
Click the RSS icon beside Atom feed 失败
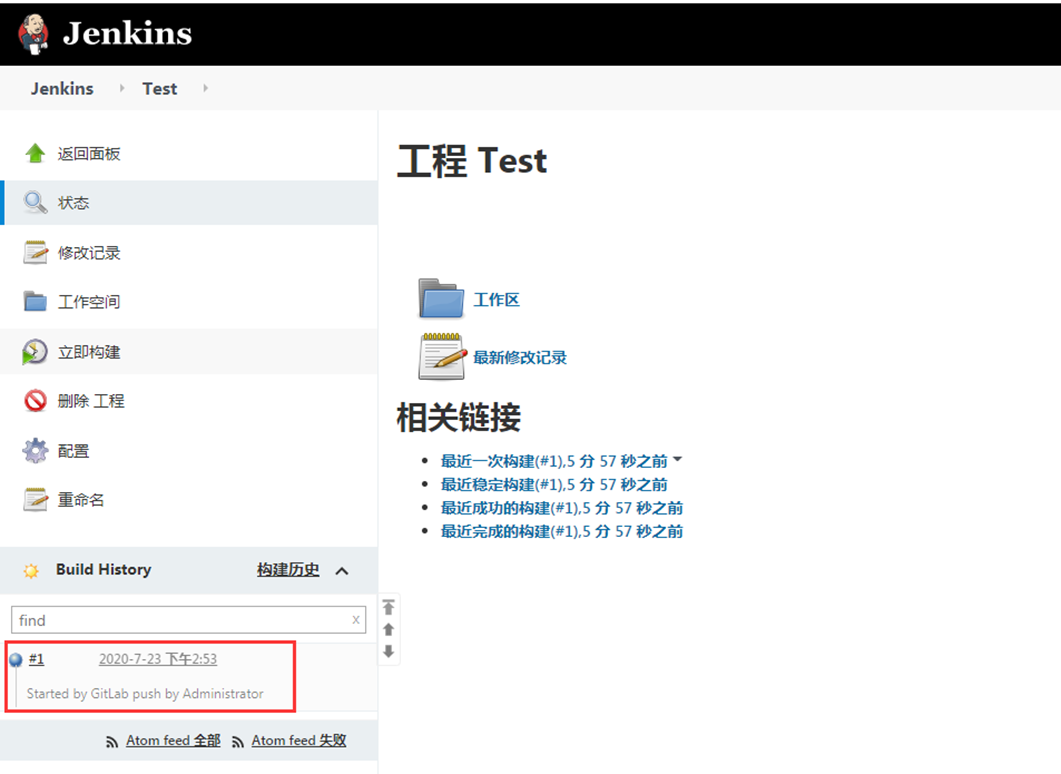point(238,742)
